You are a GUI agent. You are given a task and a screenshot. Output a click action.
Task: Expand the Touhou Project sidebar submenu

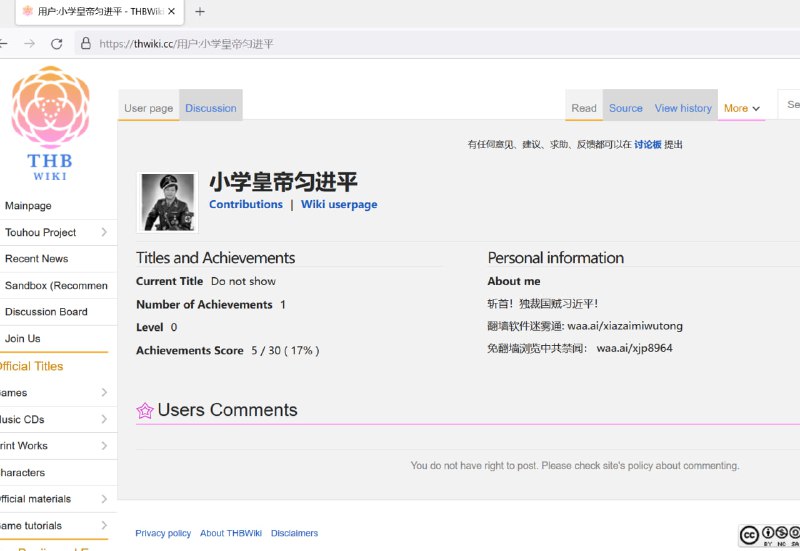[x=104, y=232]
